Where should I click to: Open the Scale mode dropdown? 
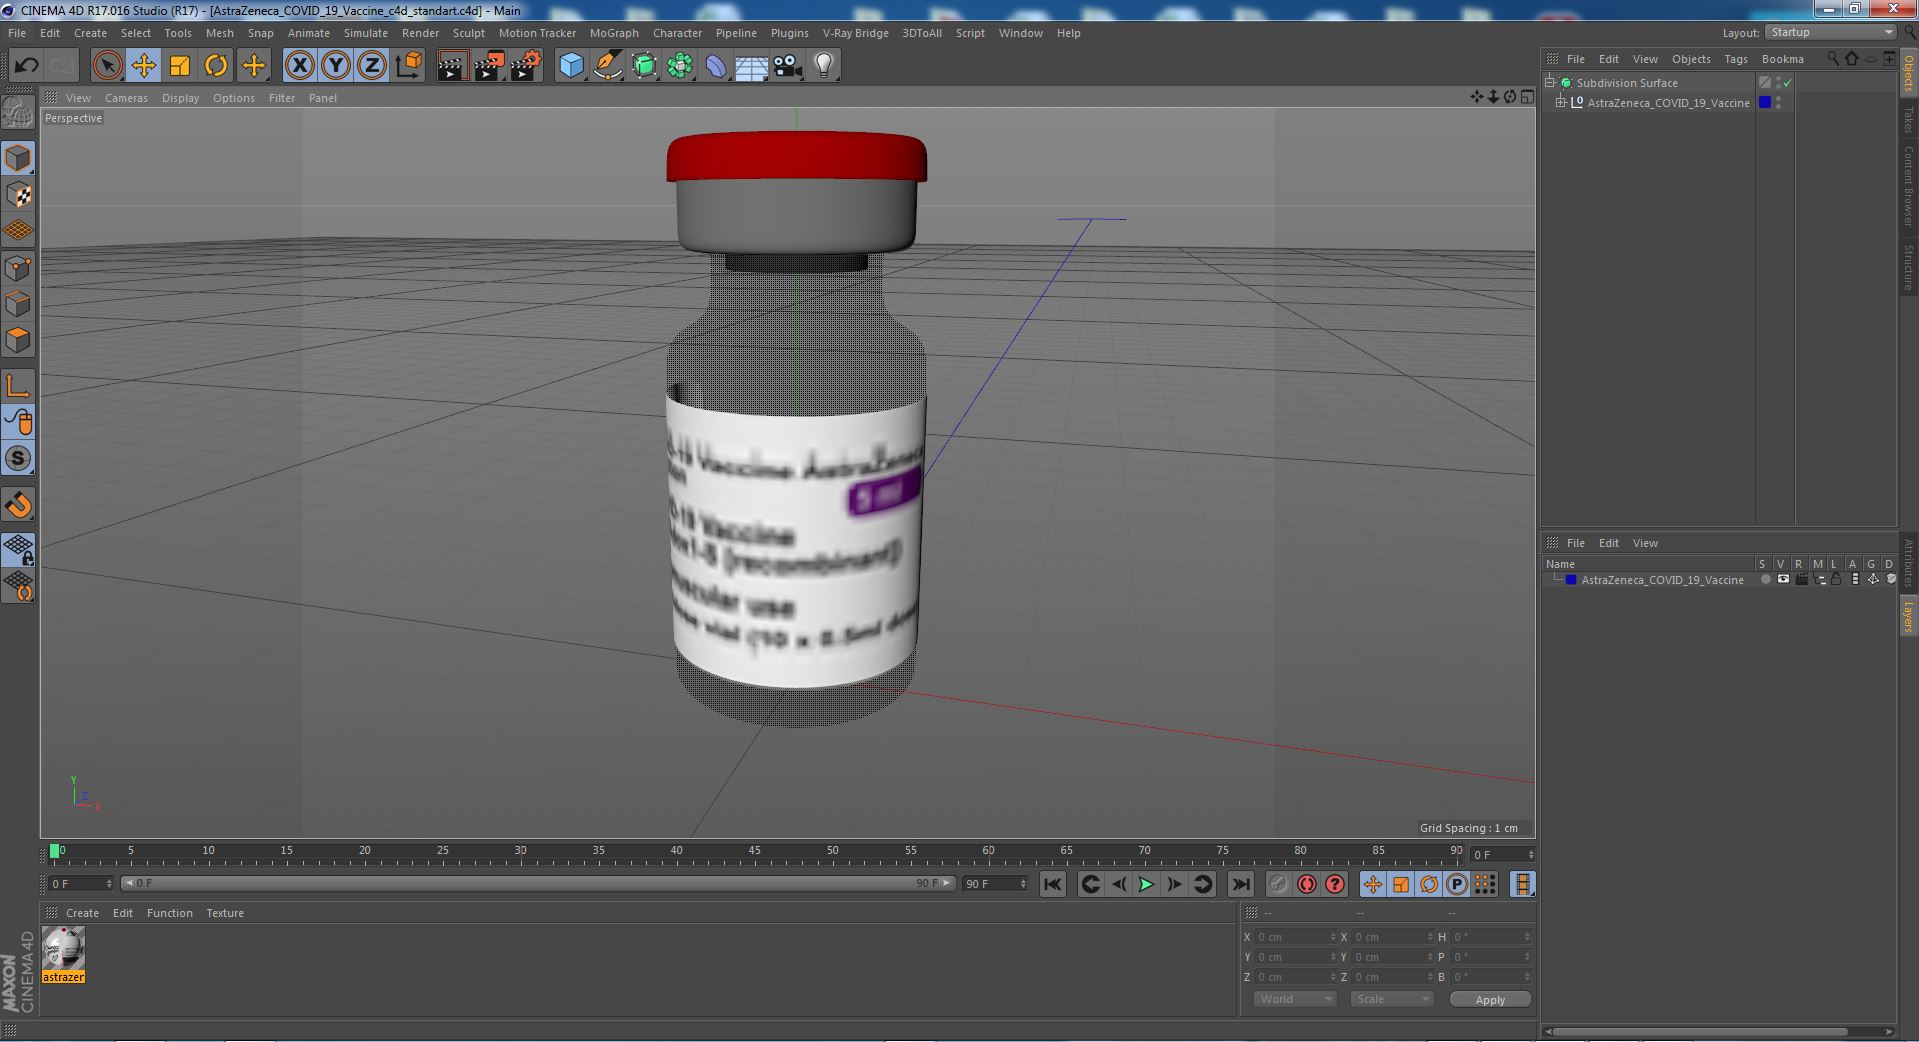coord(1392,999)
